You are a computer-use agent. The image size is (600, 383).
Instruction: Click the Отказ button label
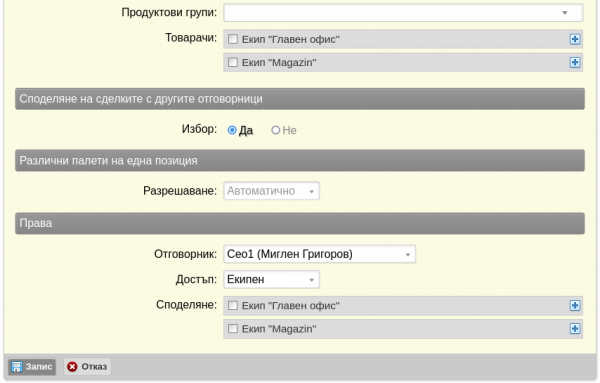point(94,367)
